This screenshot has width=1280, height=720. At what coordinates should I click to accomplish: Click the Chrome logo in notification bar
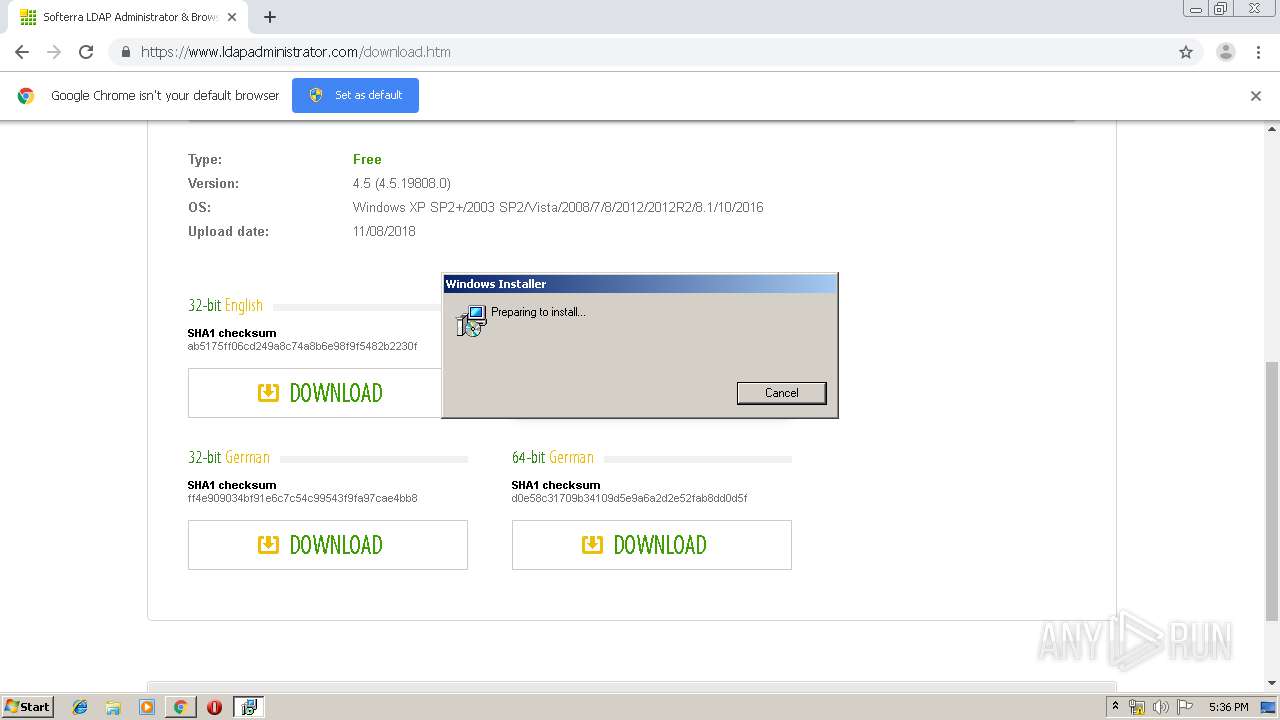26,96
